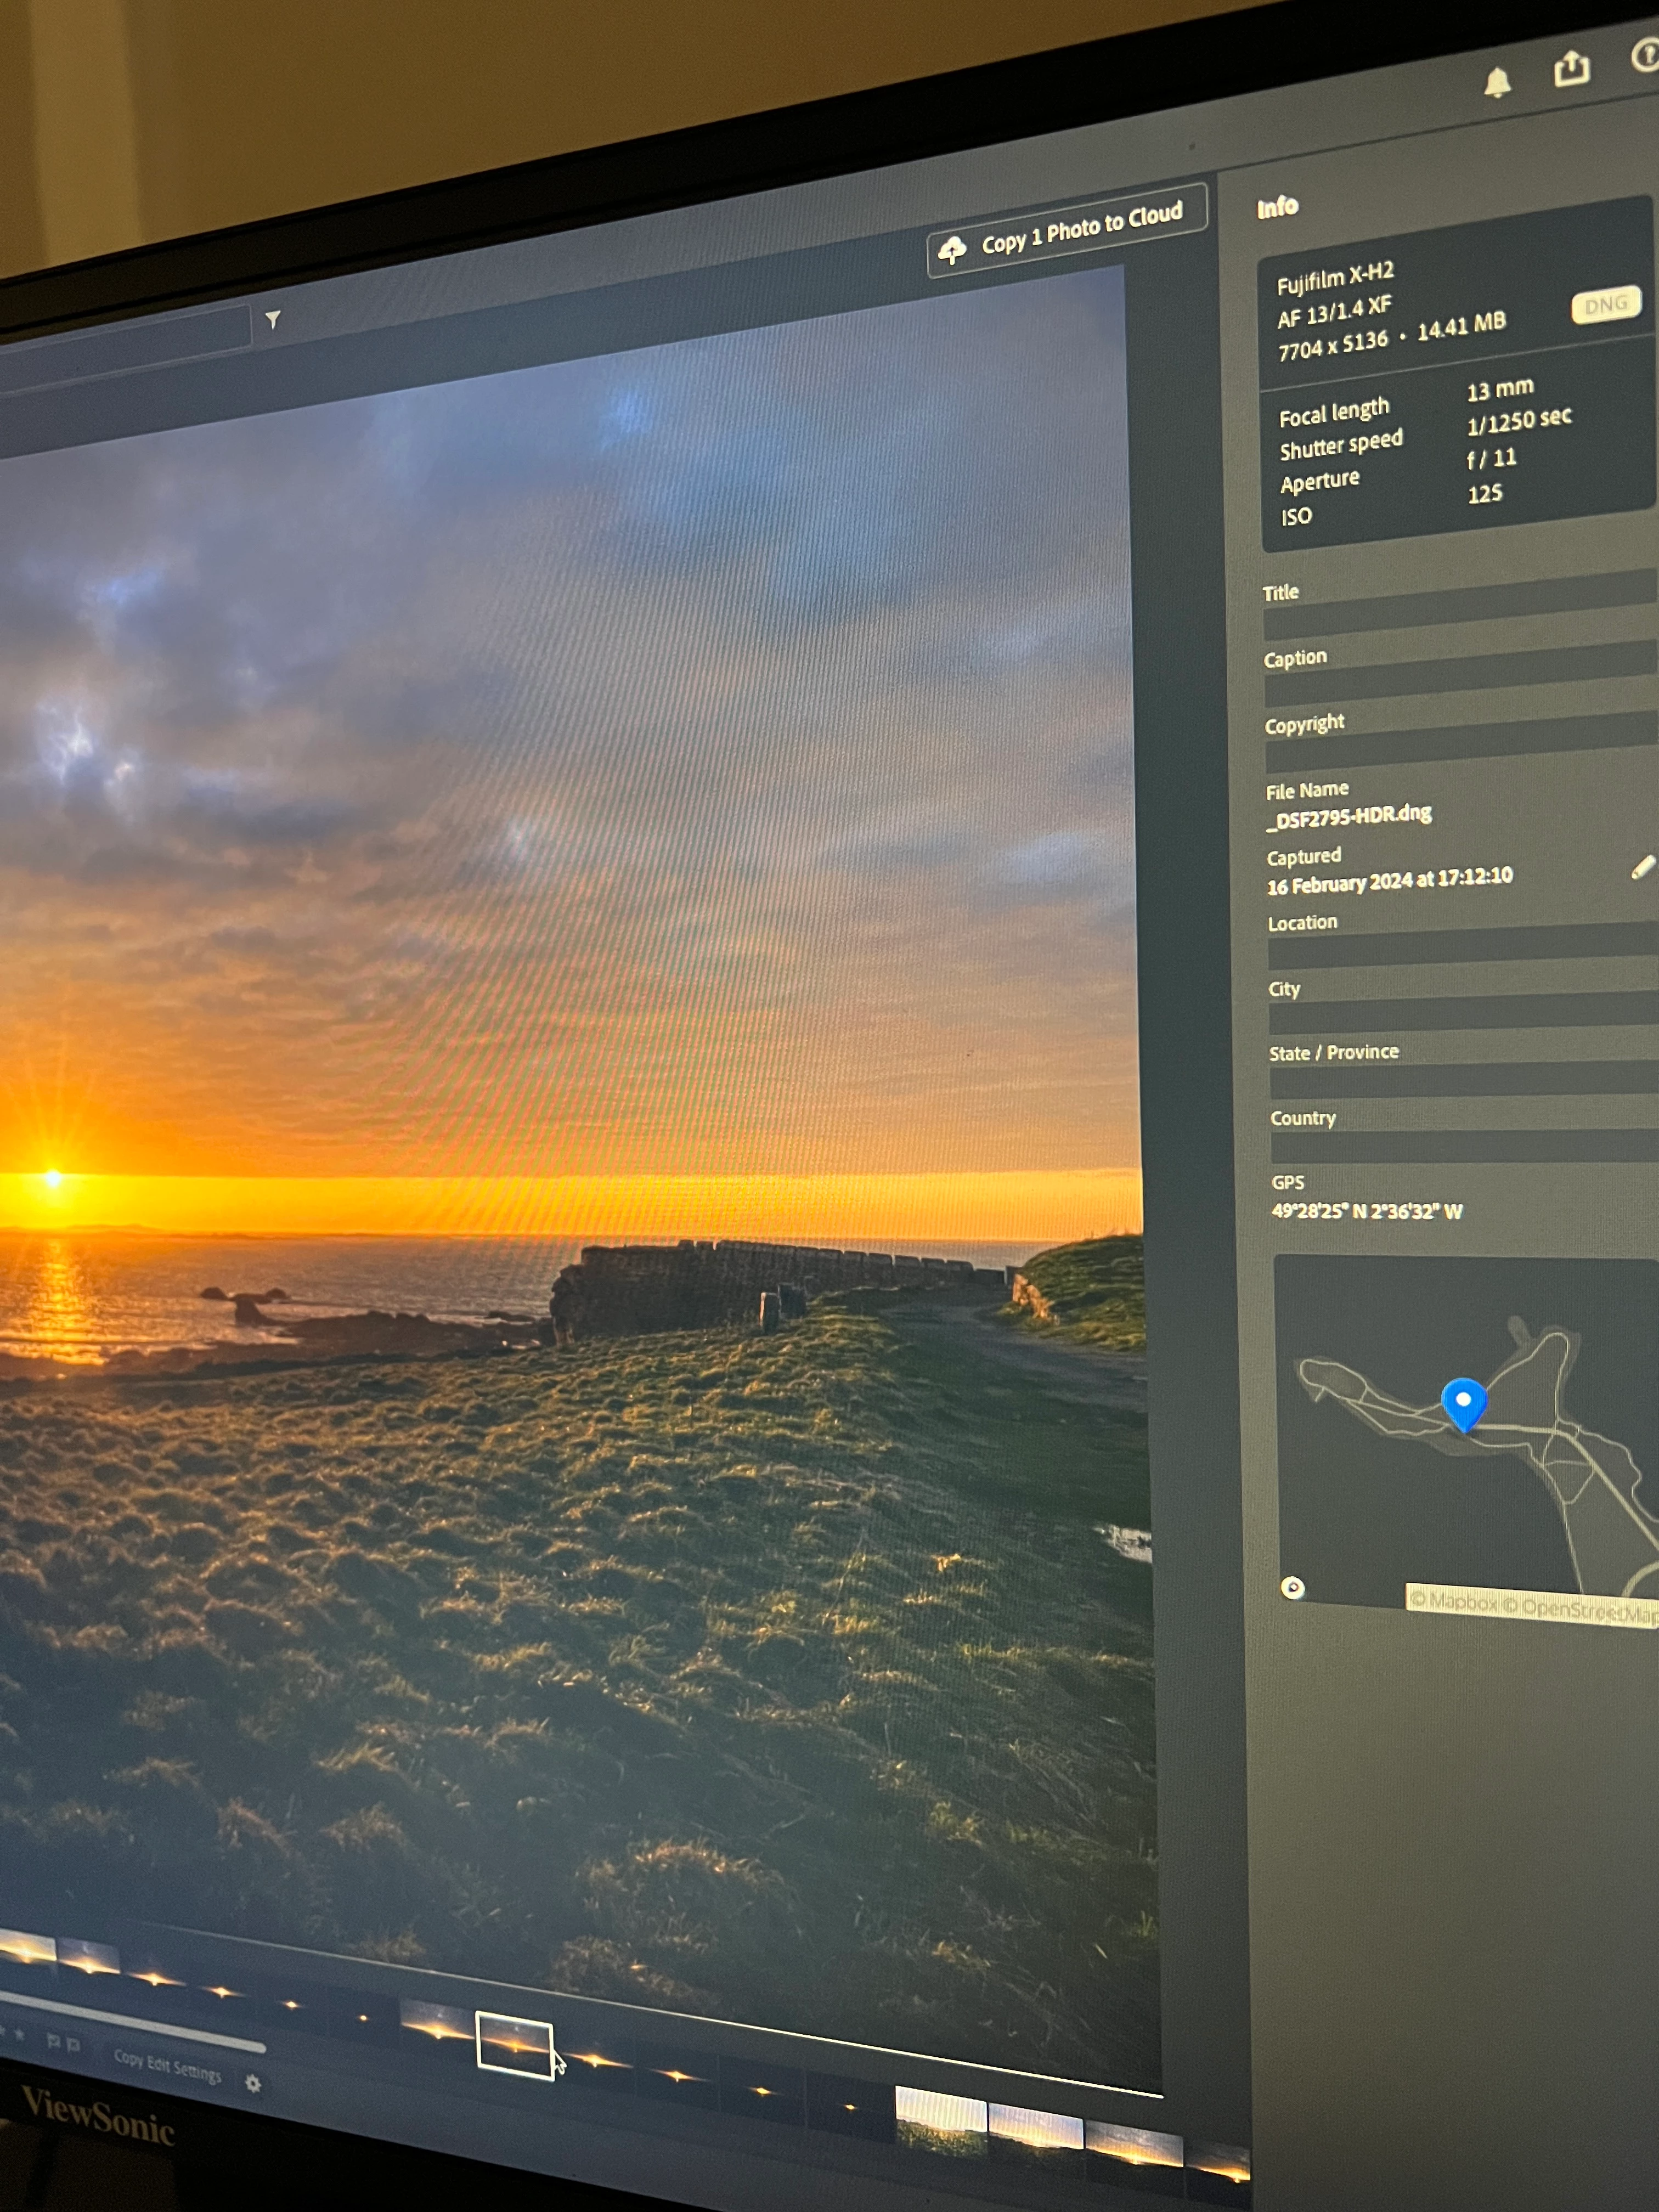
Task: Set star rating in the filmstrip toolbar
Action: (x=18, y=2035)
